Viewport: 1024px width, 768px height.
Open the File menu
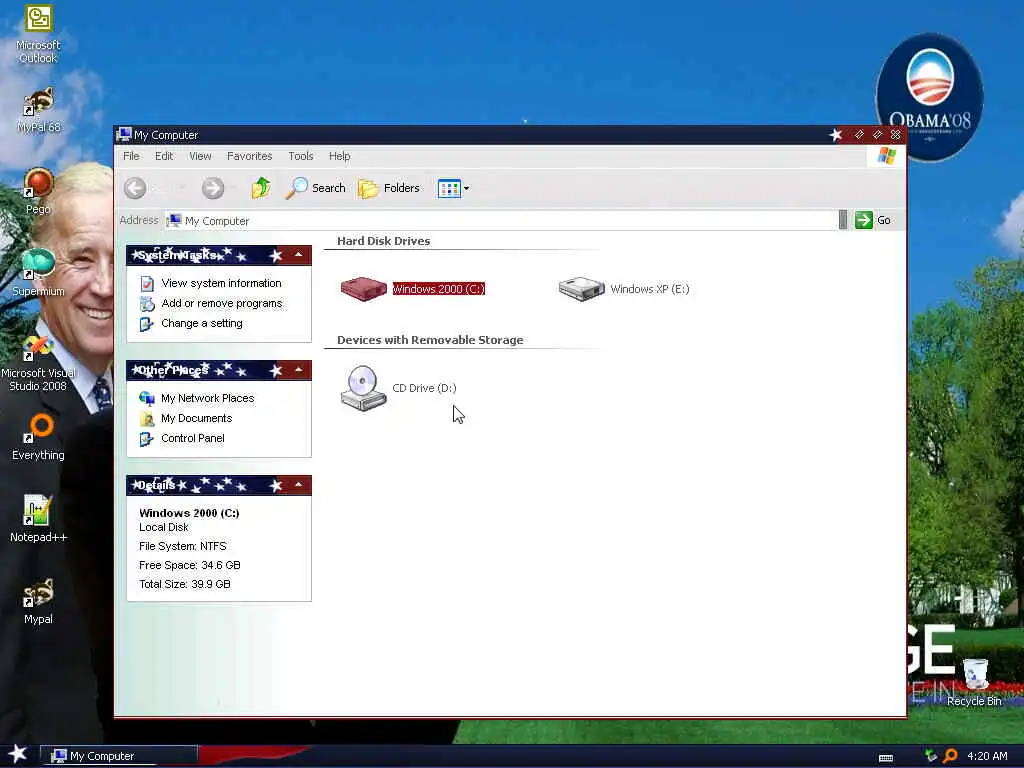131,156
